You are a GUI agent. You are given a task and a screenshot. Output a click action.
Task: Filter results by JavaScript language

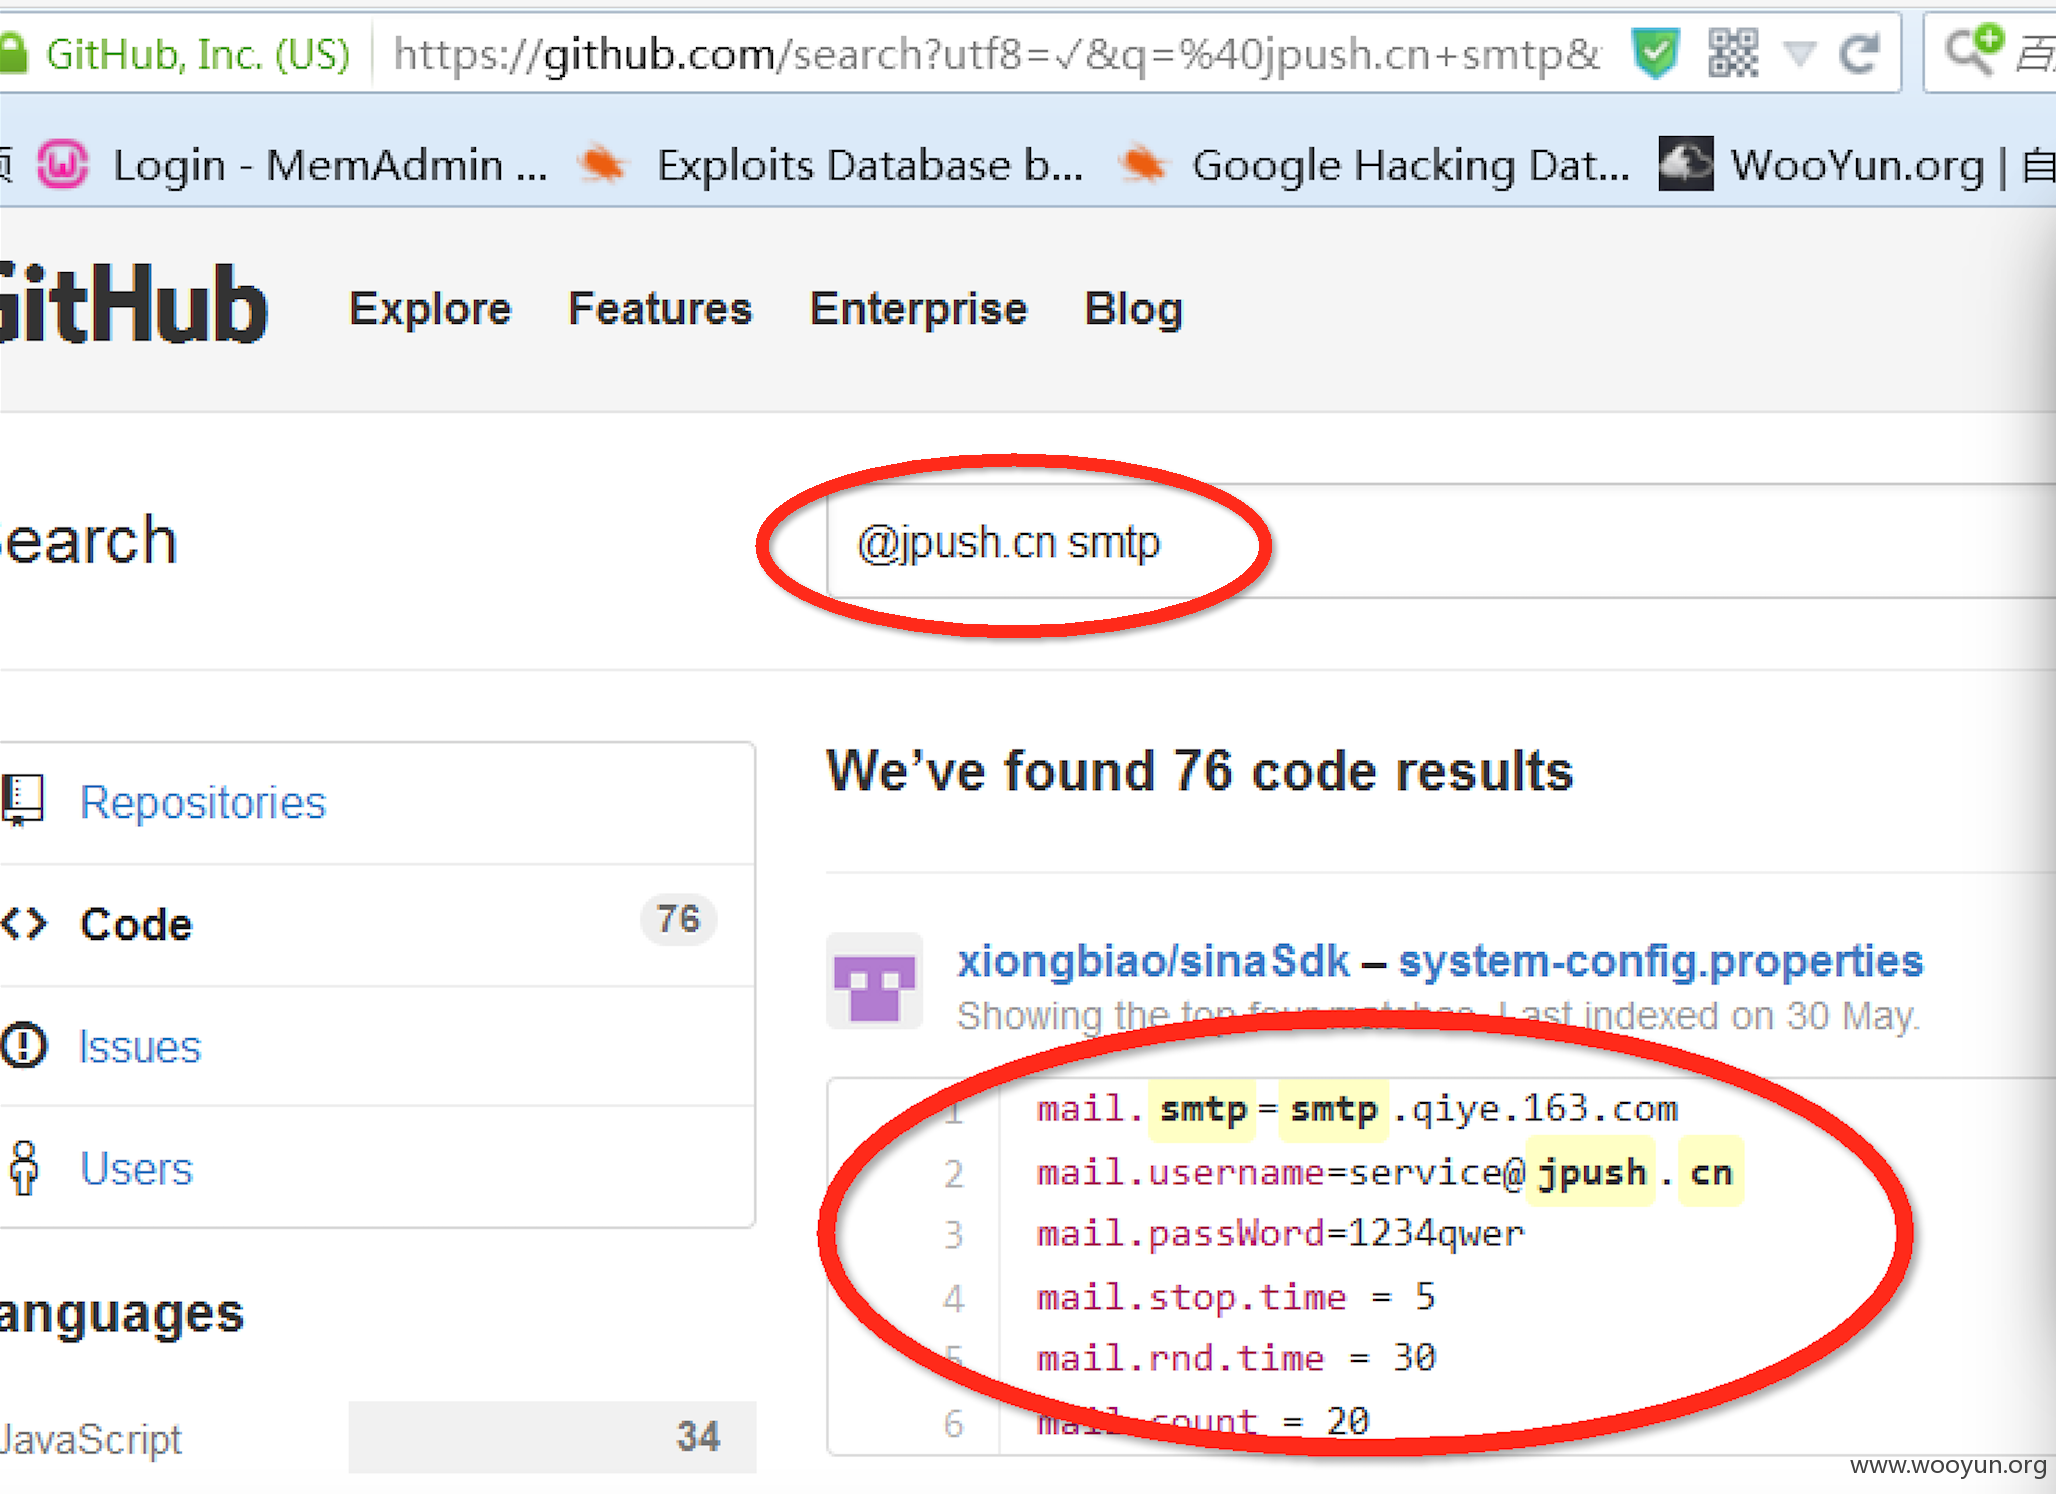[x=92, y=1439]
